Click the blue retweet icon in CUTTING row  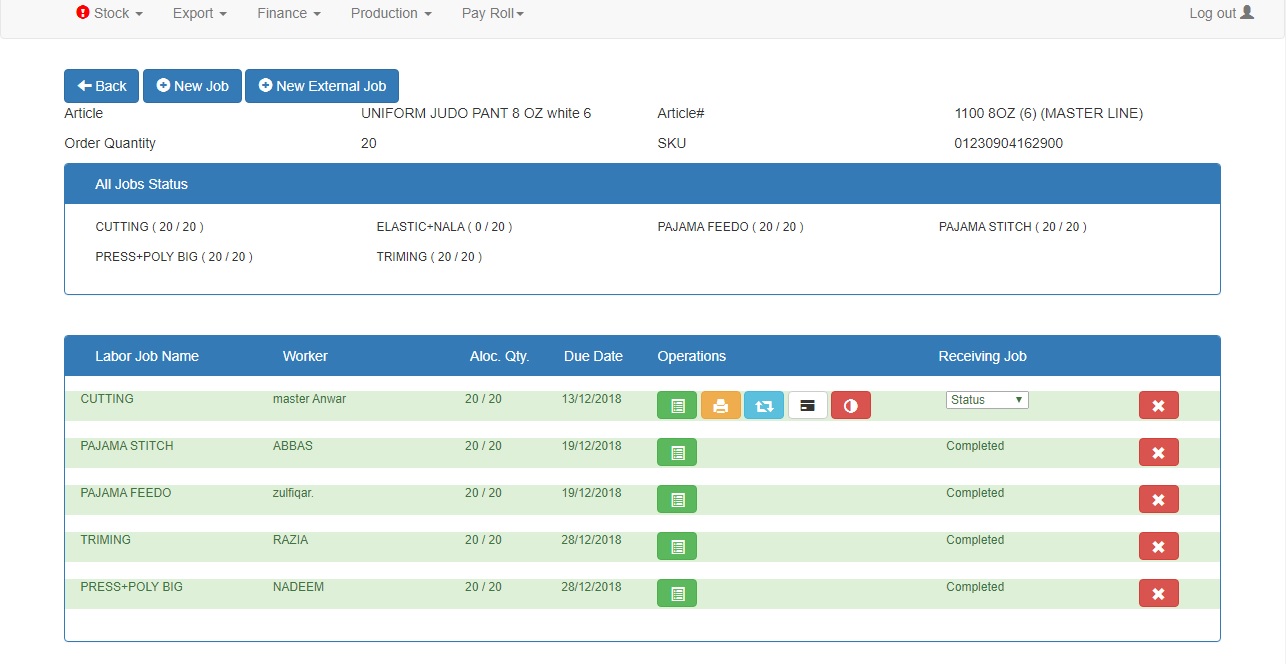764,405
